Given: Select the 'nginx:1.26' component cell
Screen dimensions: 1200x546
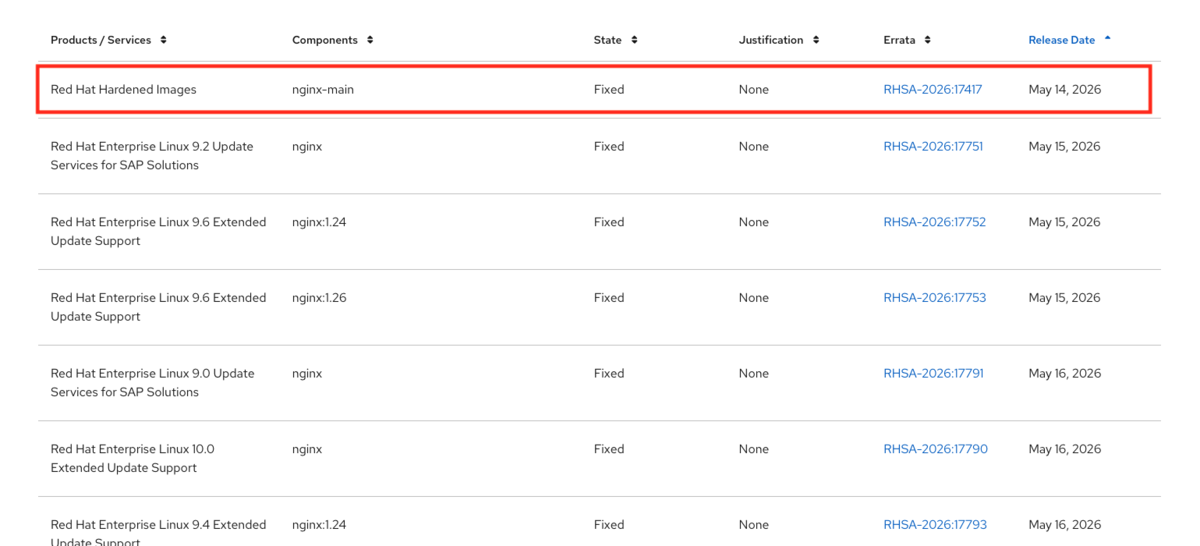Looking at the screenshot, I should 319,298.
